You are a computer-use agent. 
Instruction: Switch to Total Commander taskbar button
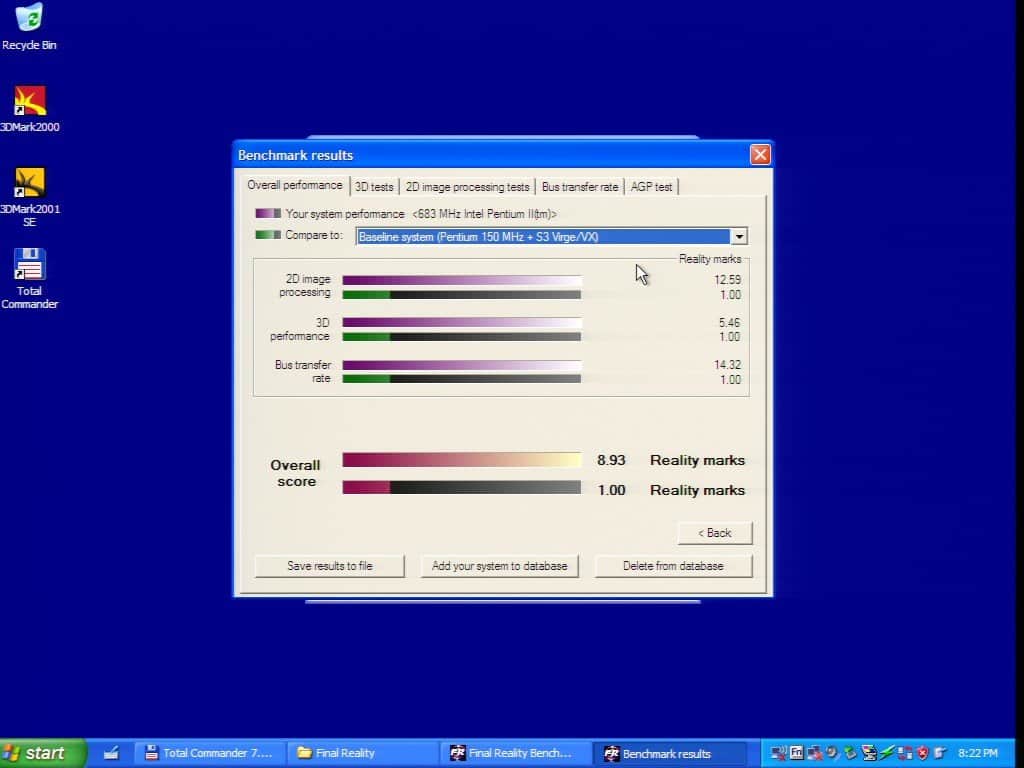tap(210, 753)
